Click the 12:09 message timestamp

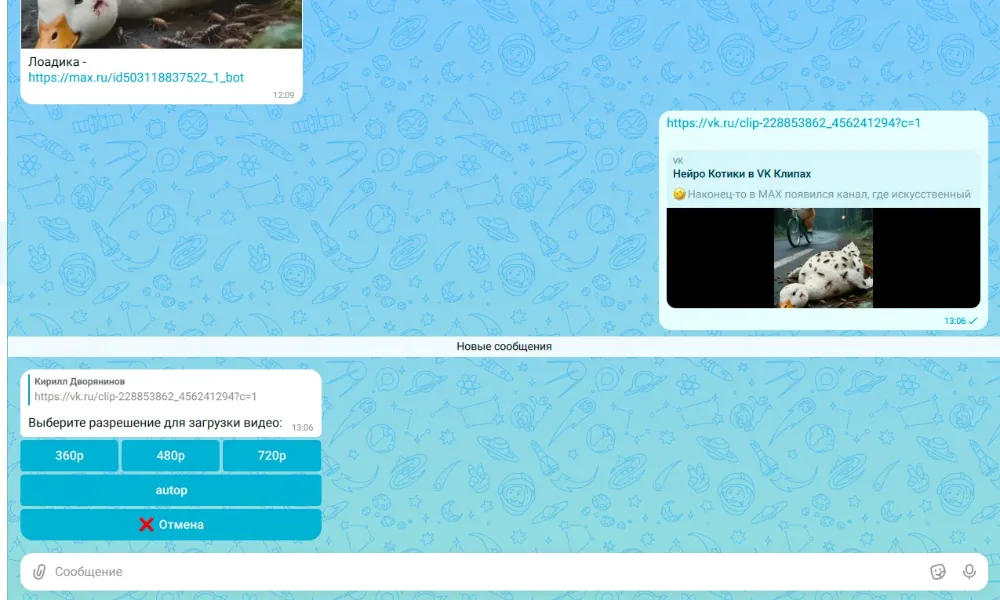click(x=283, y=95)
